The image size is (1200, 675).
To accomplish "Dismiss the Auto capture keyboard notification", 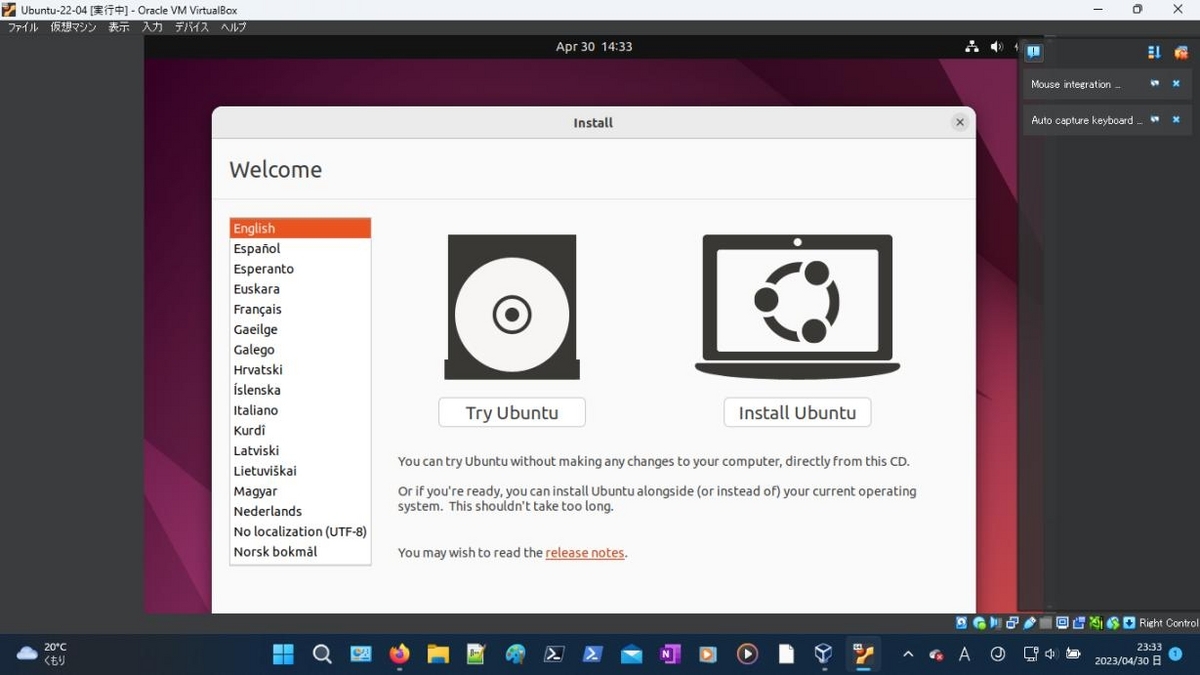I will 1176,120.
